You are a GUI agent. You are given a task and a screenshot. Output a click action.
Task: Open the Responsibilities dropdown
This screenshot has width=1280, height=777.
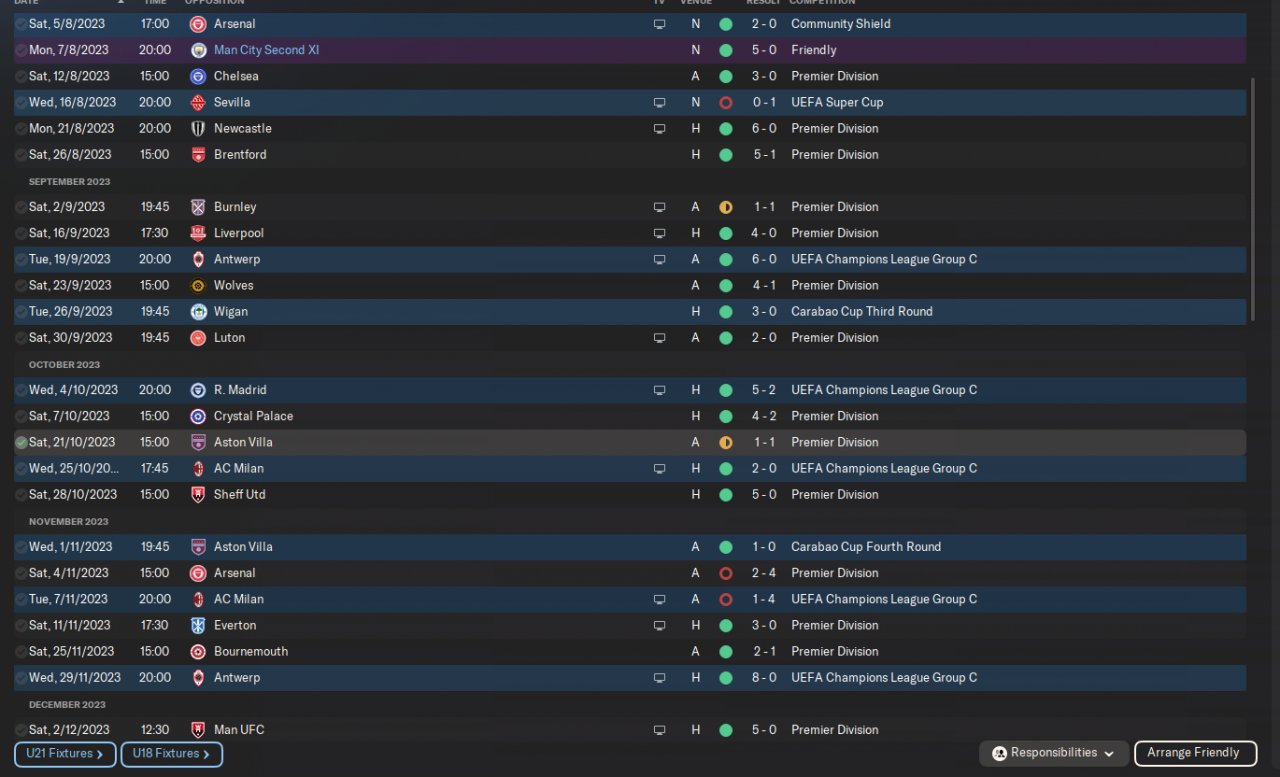click(x=1054, y=753)
